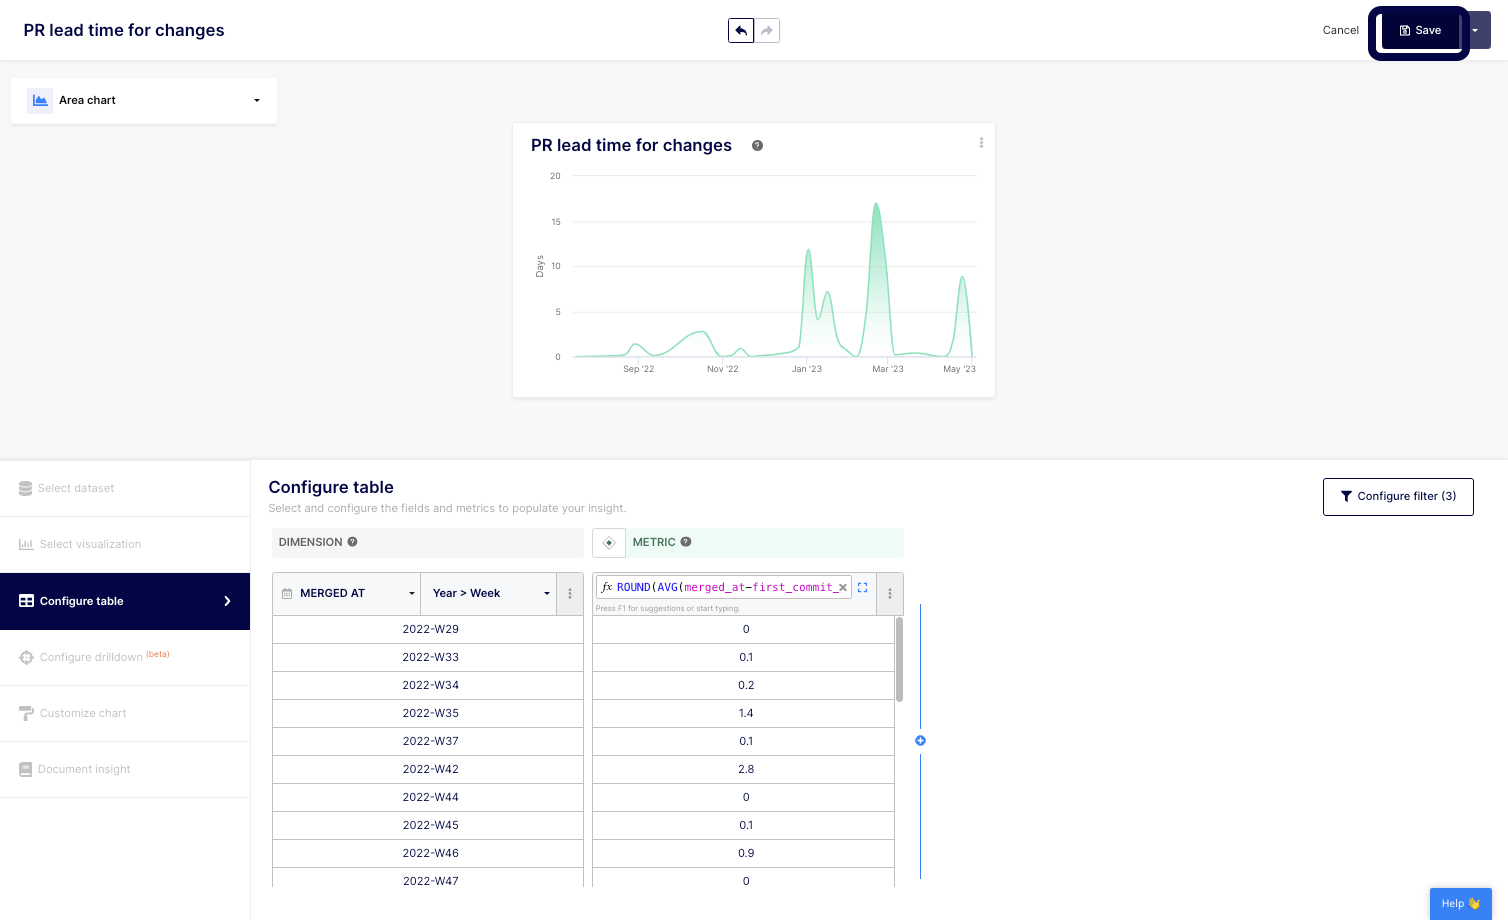Click blue plus to add column
This screenshot has height=920, width=1508.
coord(920,741)
